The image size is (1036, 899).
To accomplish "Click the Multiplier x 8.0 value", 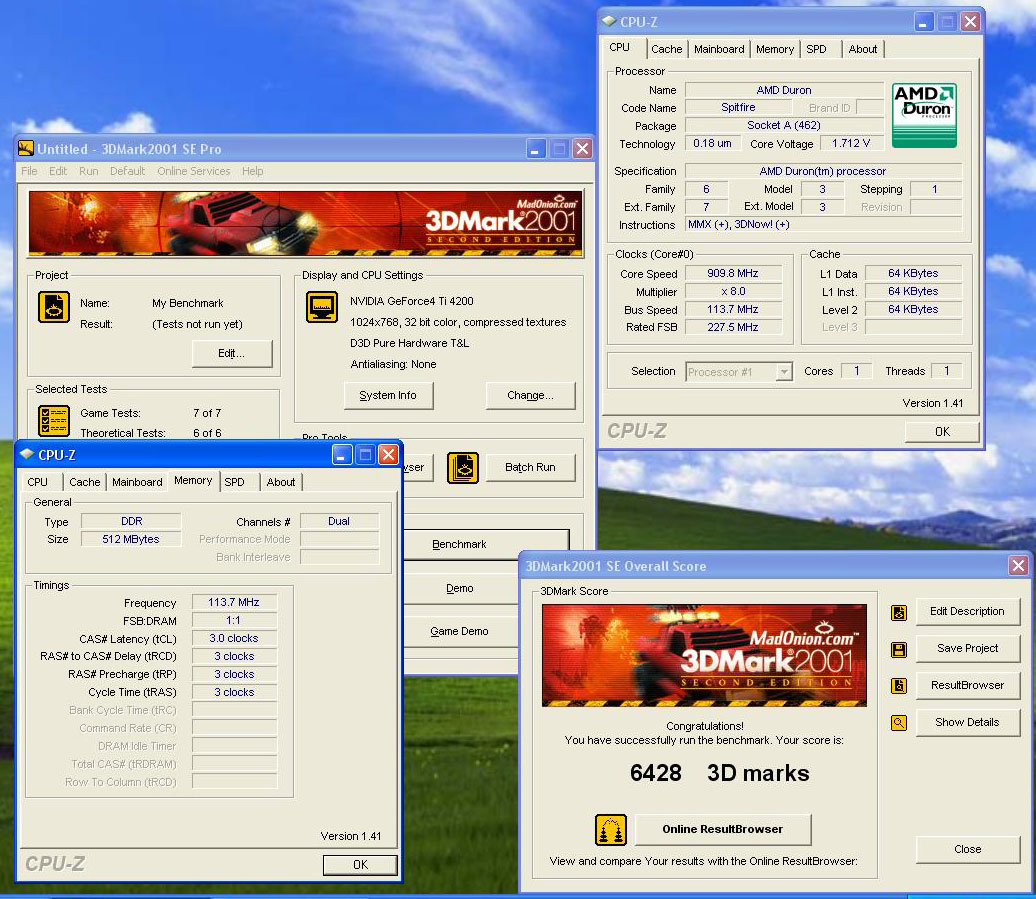I will pyautogui.click(x=733, y=291).
